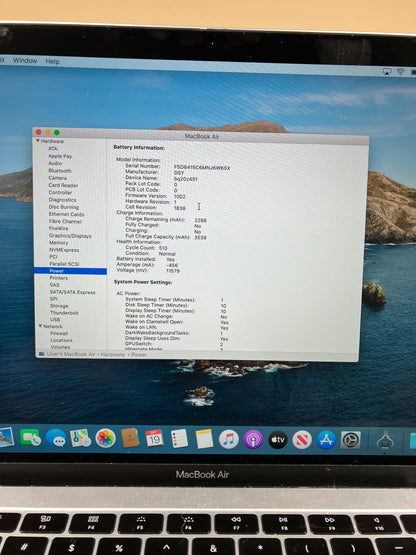This screenshot has width=416, height=555.
Task: Select FireWire in the sidebar
Action: click(59, 228)
